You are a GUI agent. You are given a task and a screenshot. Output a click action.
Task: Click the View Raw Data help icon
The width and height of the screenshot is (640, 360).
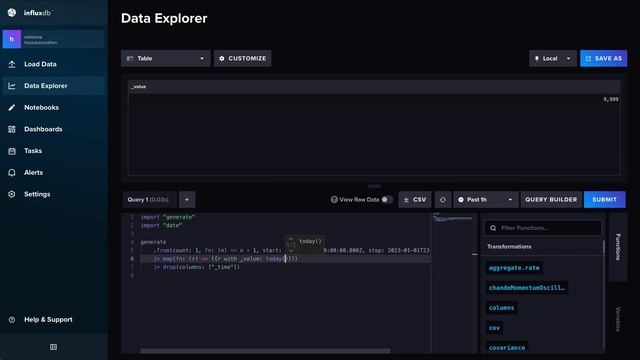click(x=334, y=200)
